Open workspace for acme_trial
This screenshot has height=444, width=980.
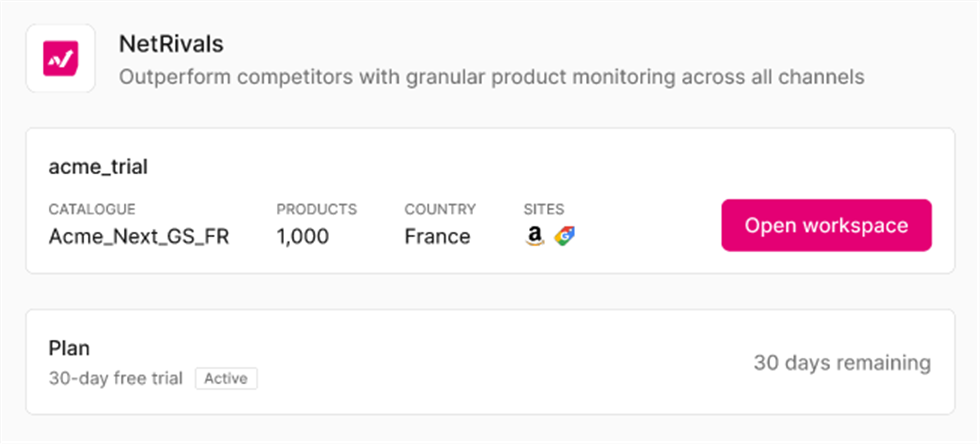pos(826,225)
